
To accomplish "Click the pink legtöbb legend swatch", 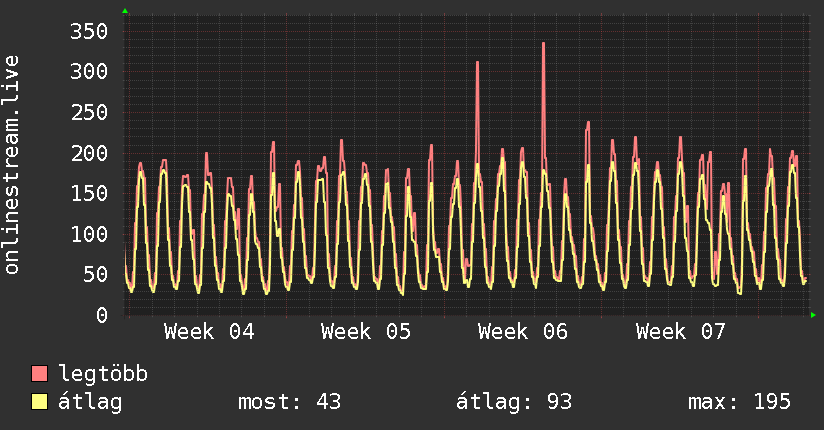I will tap(39, 373).
